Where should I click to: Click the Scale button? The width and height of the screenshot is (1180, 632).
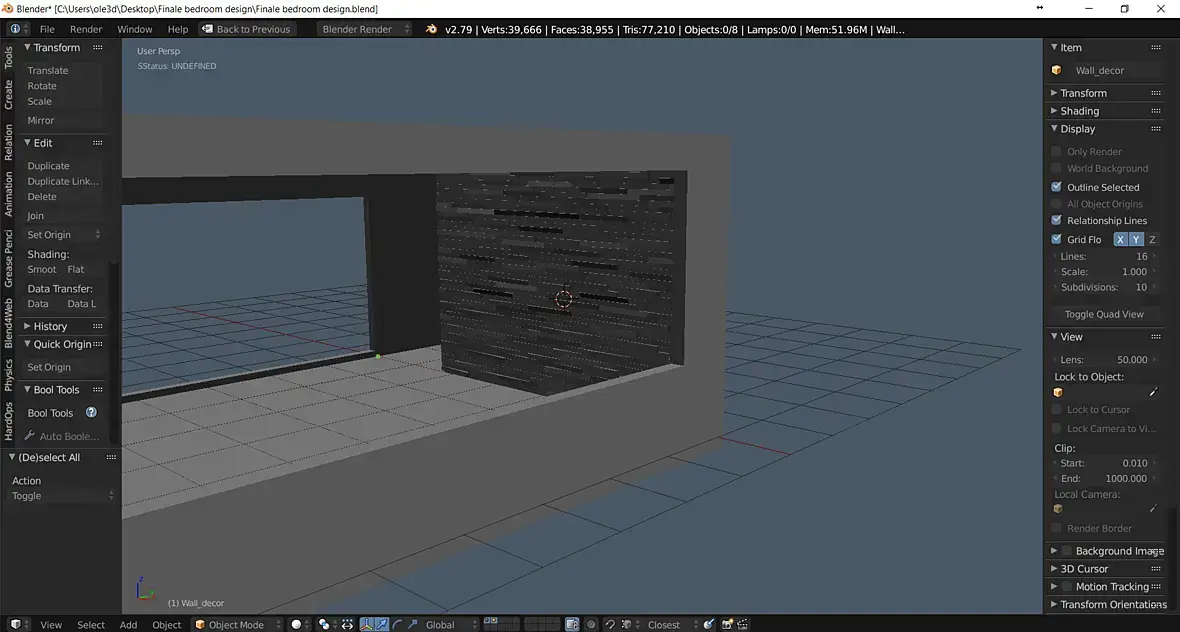pyautogui.click(x=63, y=101)
